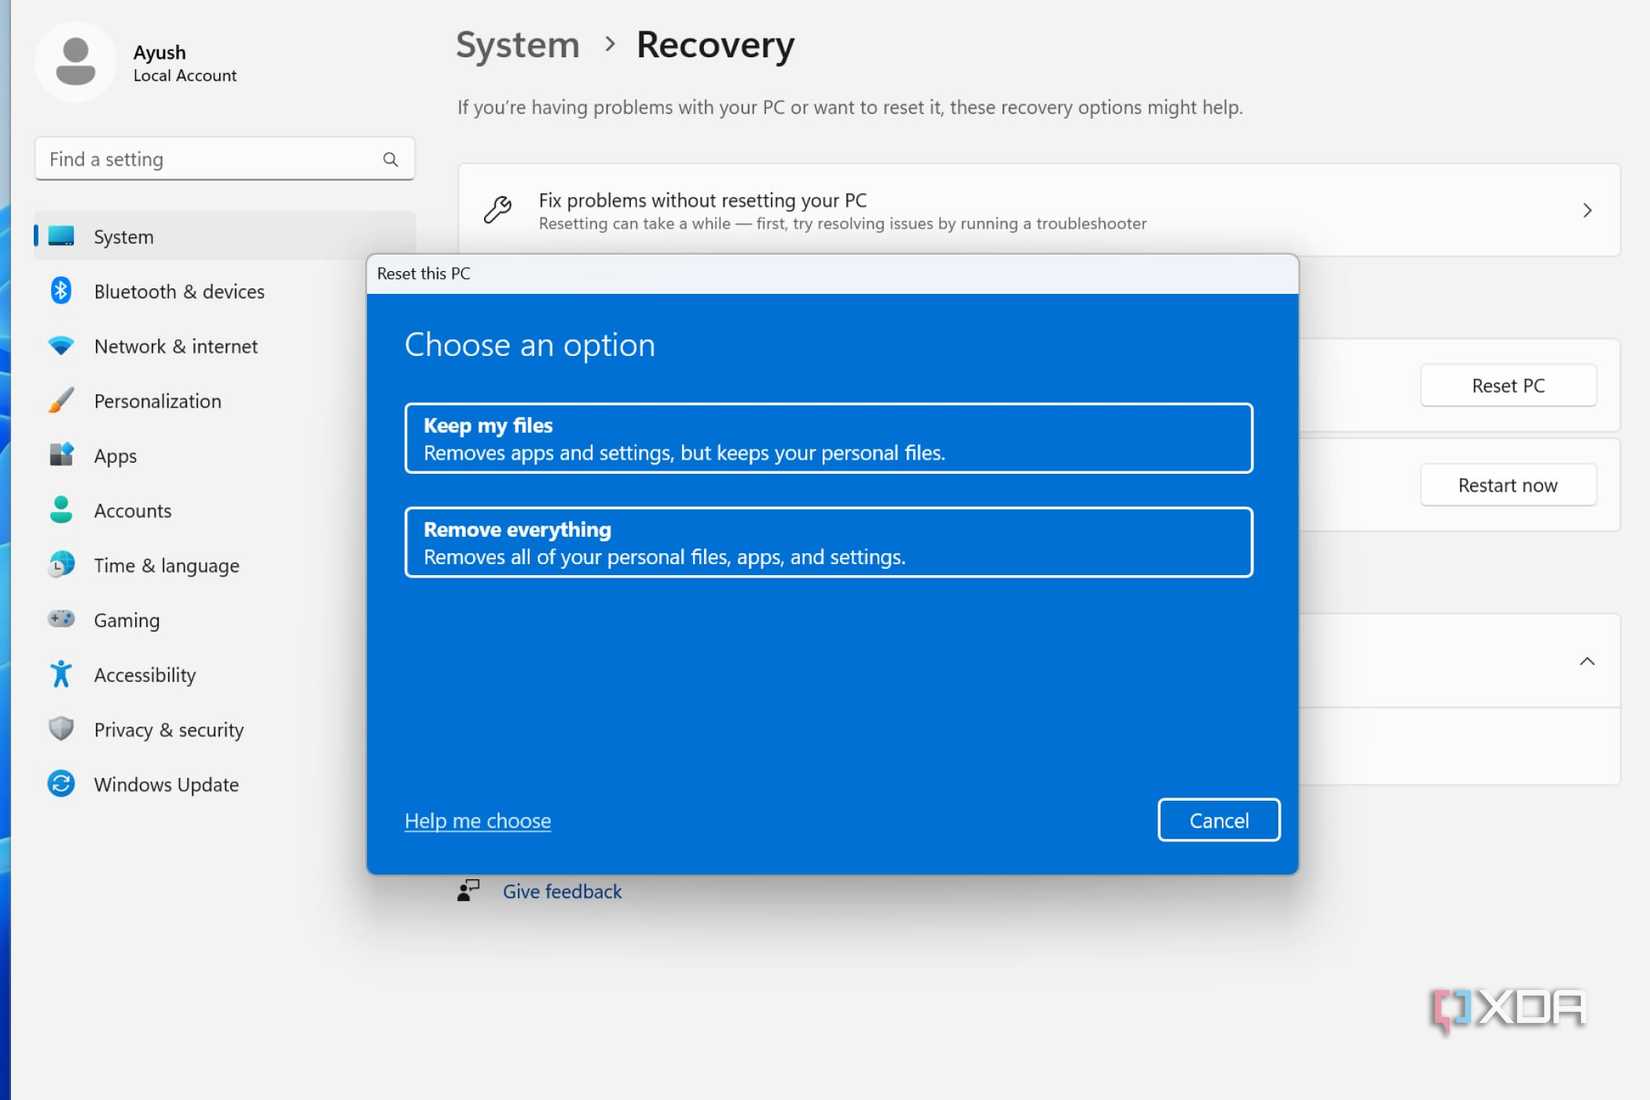Expand Fix problems without resetting chevron
This screenshot has height=1100, width=1650.
pyautogui.click(x=1587, y=210)
